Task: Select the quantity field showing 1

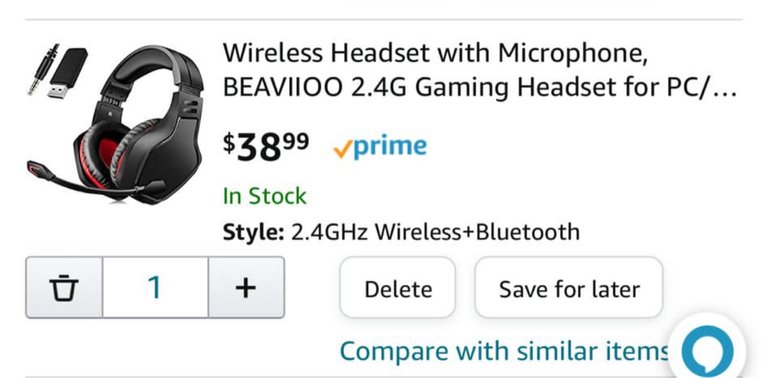Action: [x=155, y=287]
